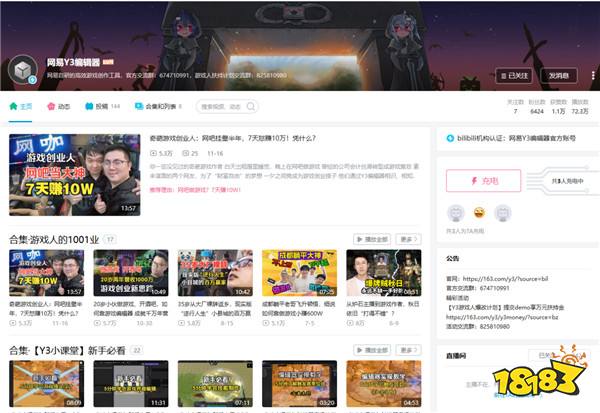Switch to the 动态 tab
Screen dimensions: 600x413
(x=59, y=106)
